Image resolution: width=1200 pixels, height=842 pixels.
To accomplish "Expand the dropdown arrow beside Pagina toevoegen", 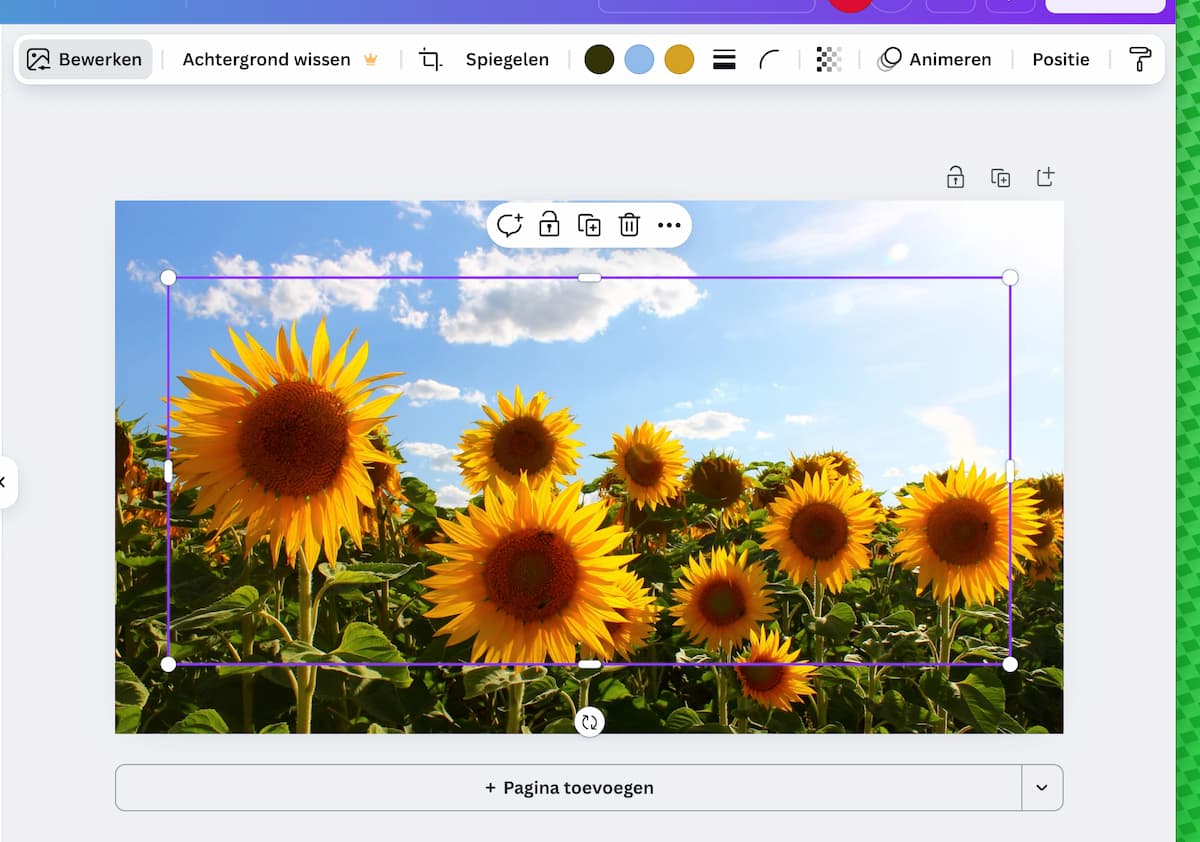I will 1042,788.
